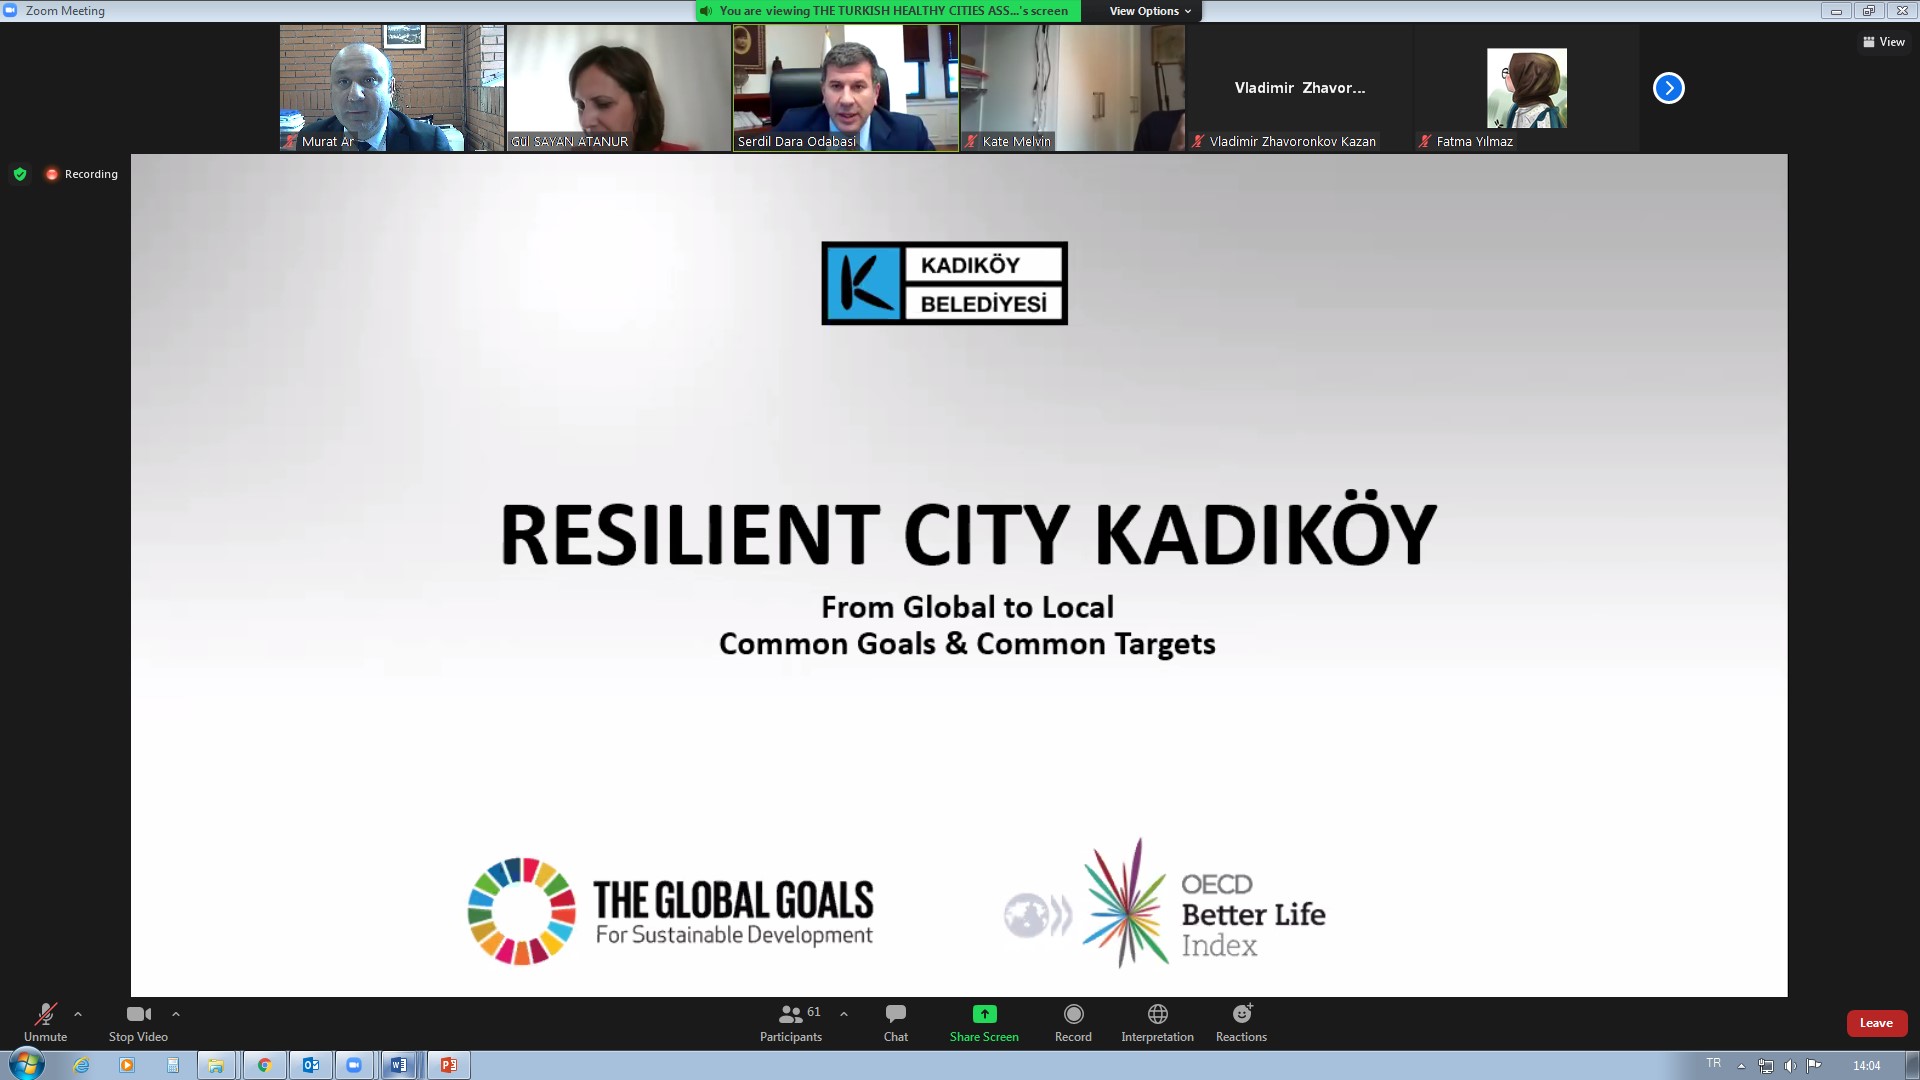
Task: Click the green screen-sharing notification banner
Action: [x=888, y=11]
